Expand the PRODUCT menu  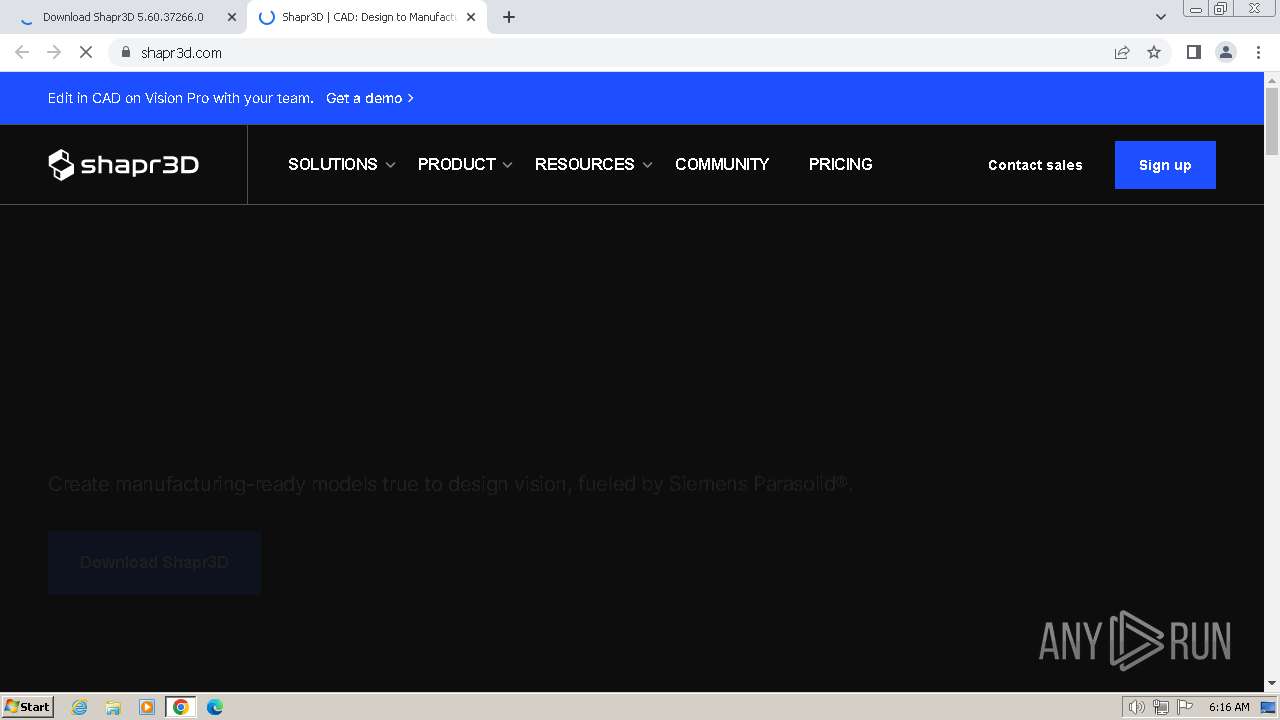click(x=466, y=164)
